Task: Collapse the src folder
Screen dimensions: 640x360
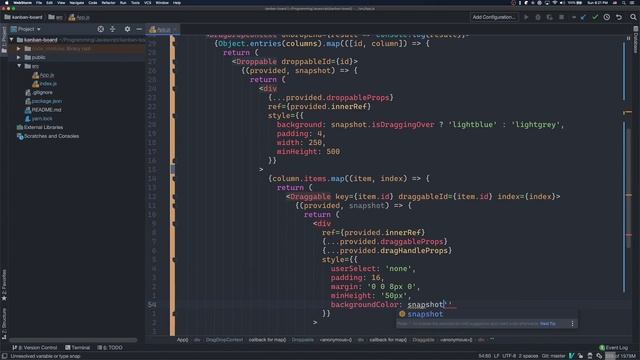Action: (x=19, y=66)
